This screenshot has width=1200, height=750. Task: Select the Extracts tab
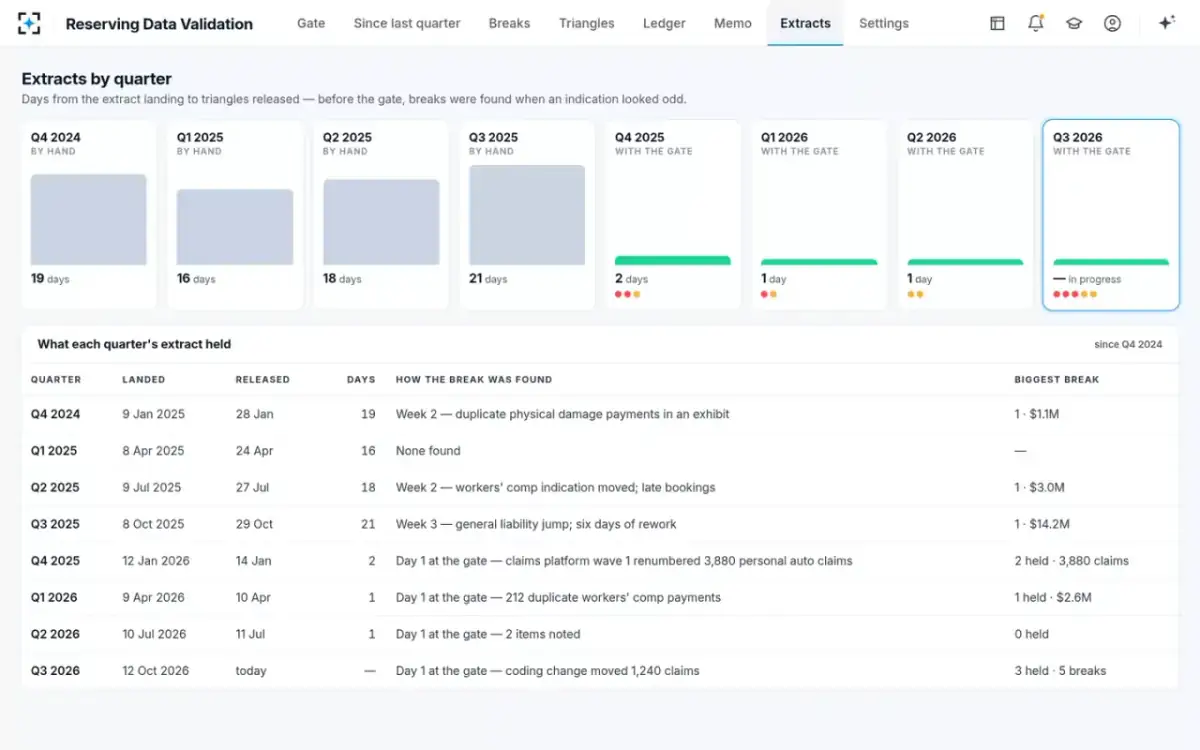tap(805, 23)
